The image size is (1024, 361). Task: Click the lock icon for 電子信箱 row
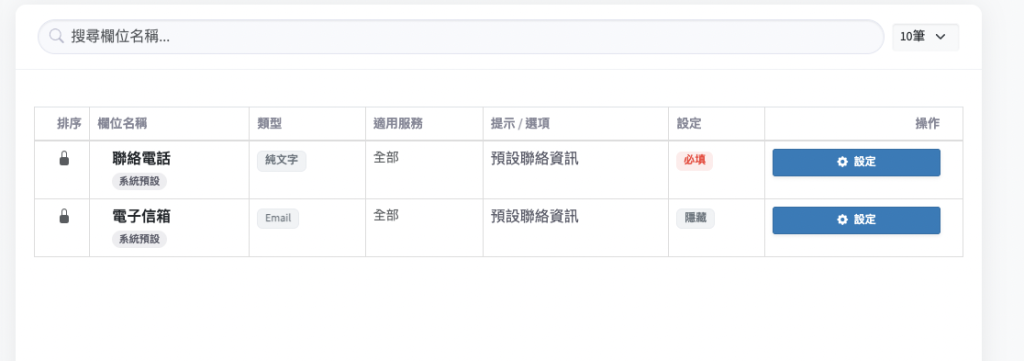64,216
